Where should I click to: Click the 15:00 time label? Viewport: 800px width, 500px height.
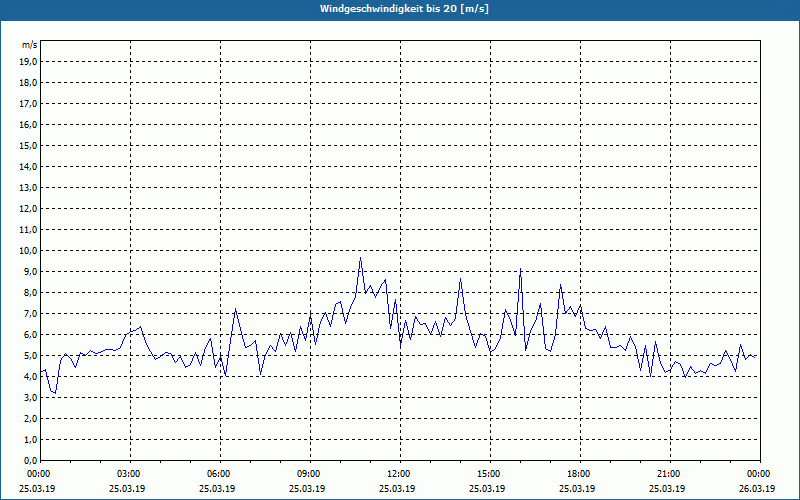coord(490,474)
